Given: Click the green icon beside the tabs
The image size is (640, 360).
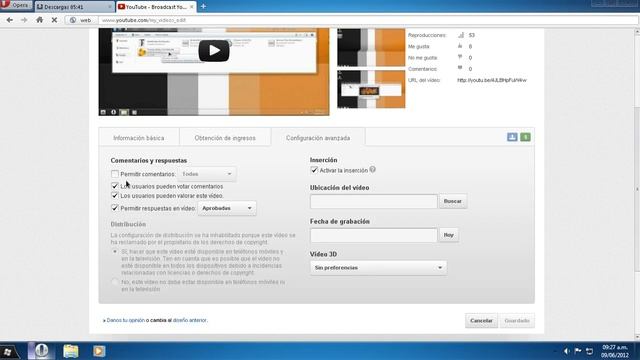Looking at the screenshot, I should tap(526, 137).
